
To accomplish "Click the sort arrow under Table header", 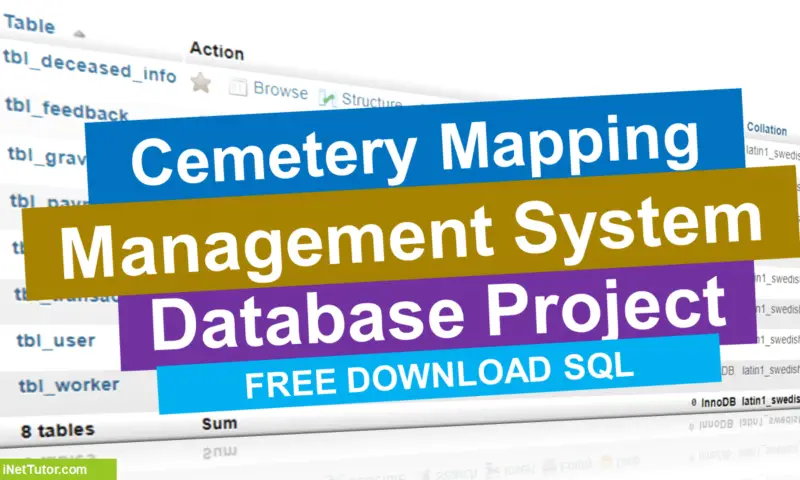I will pos(79,34).
